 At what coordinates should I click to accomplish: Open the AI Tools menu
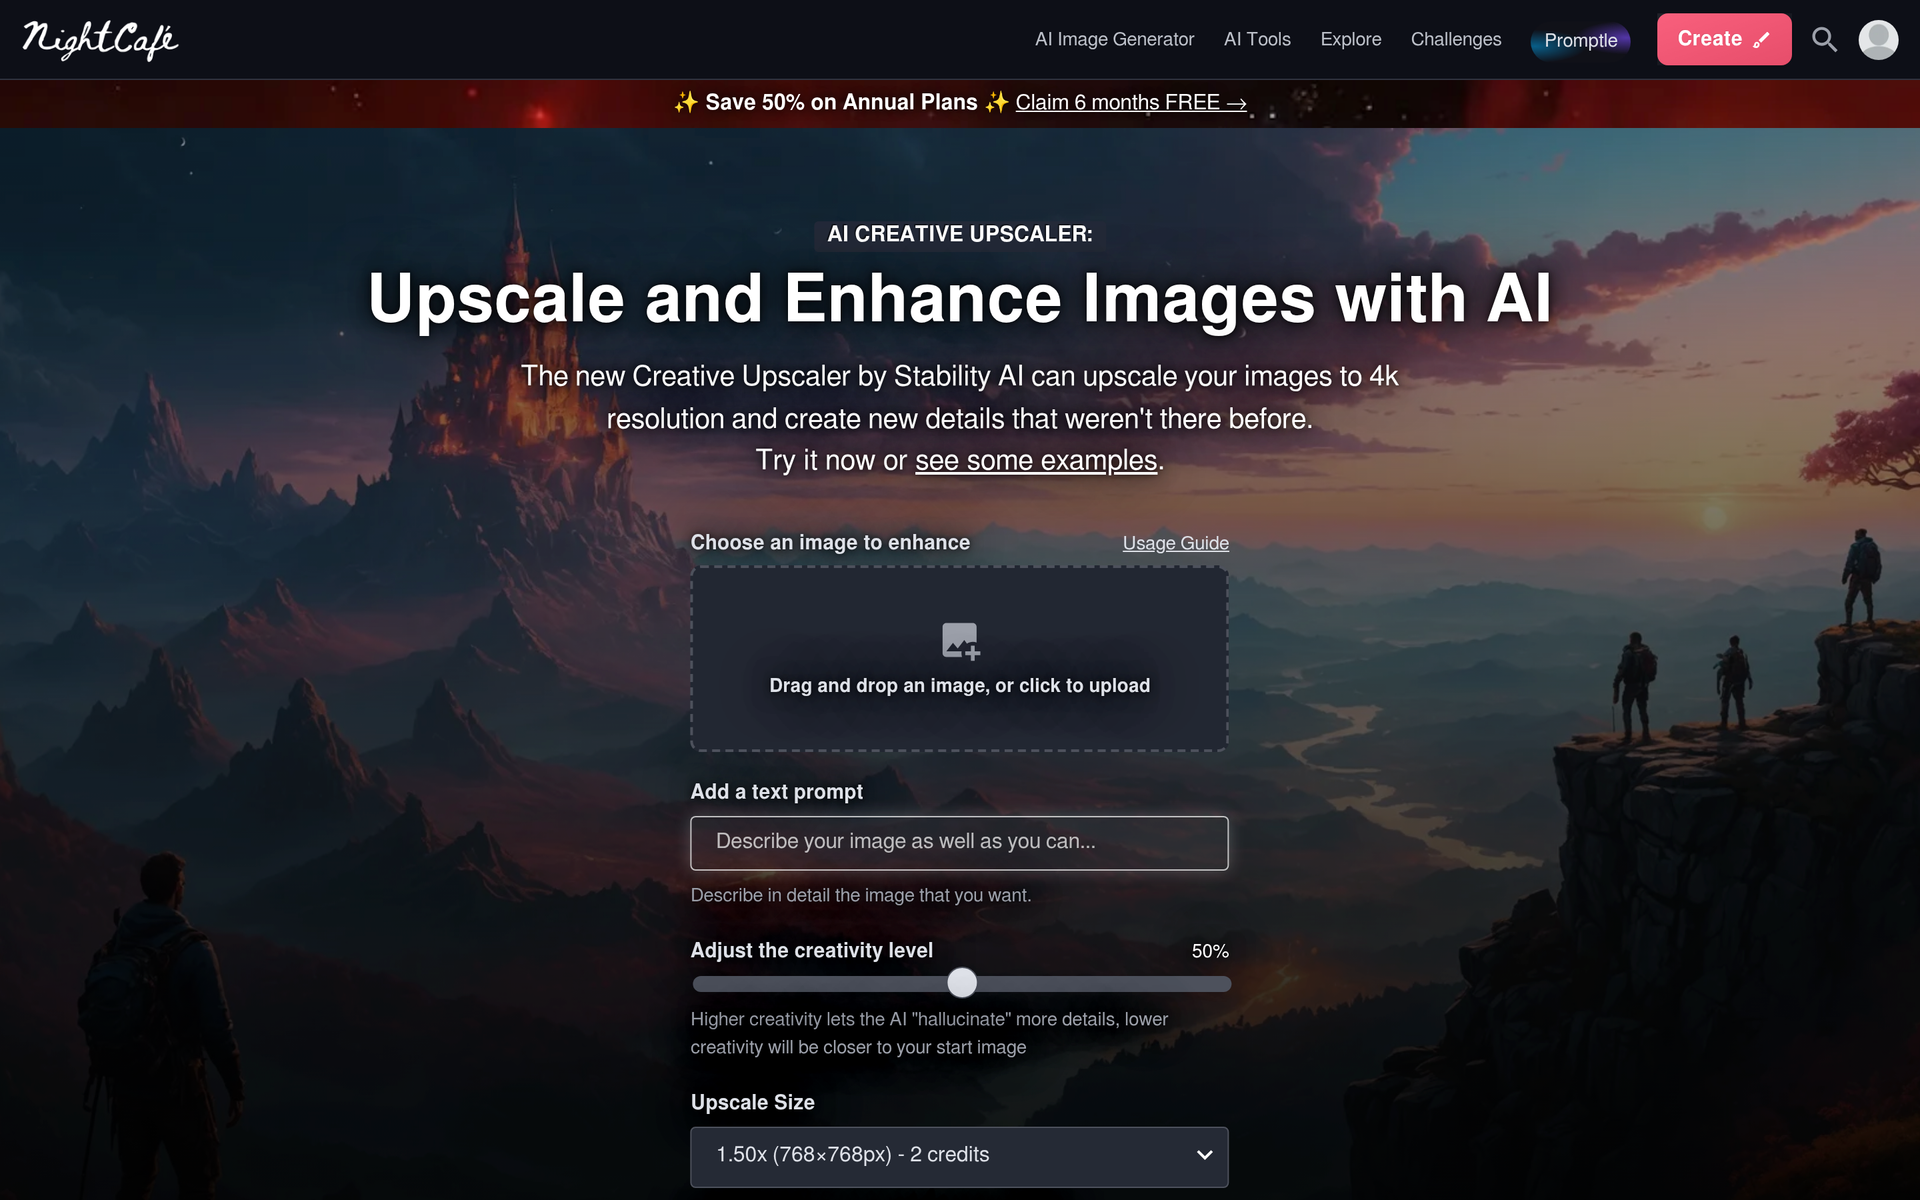[1257, 39]
